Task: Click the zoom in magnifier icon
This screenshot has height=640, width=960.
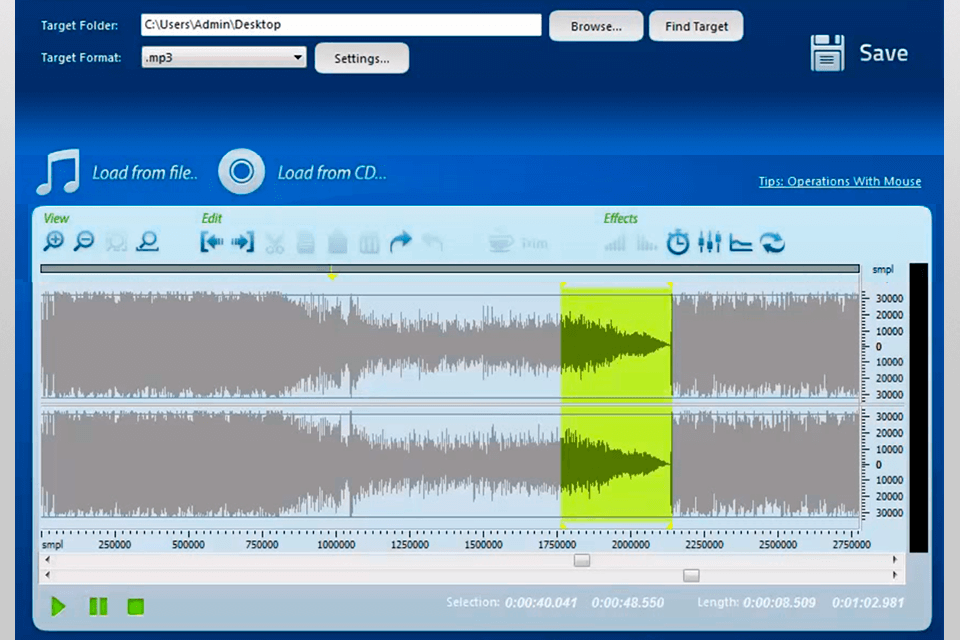Action: [53, 241]
